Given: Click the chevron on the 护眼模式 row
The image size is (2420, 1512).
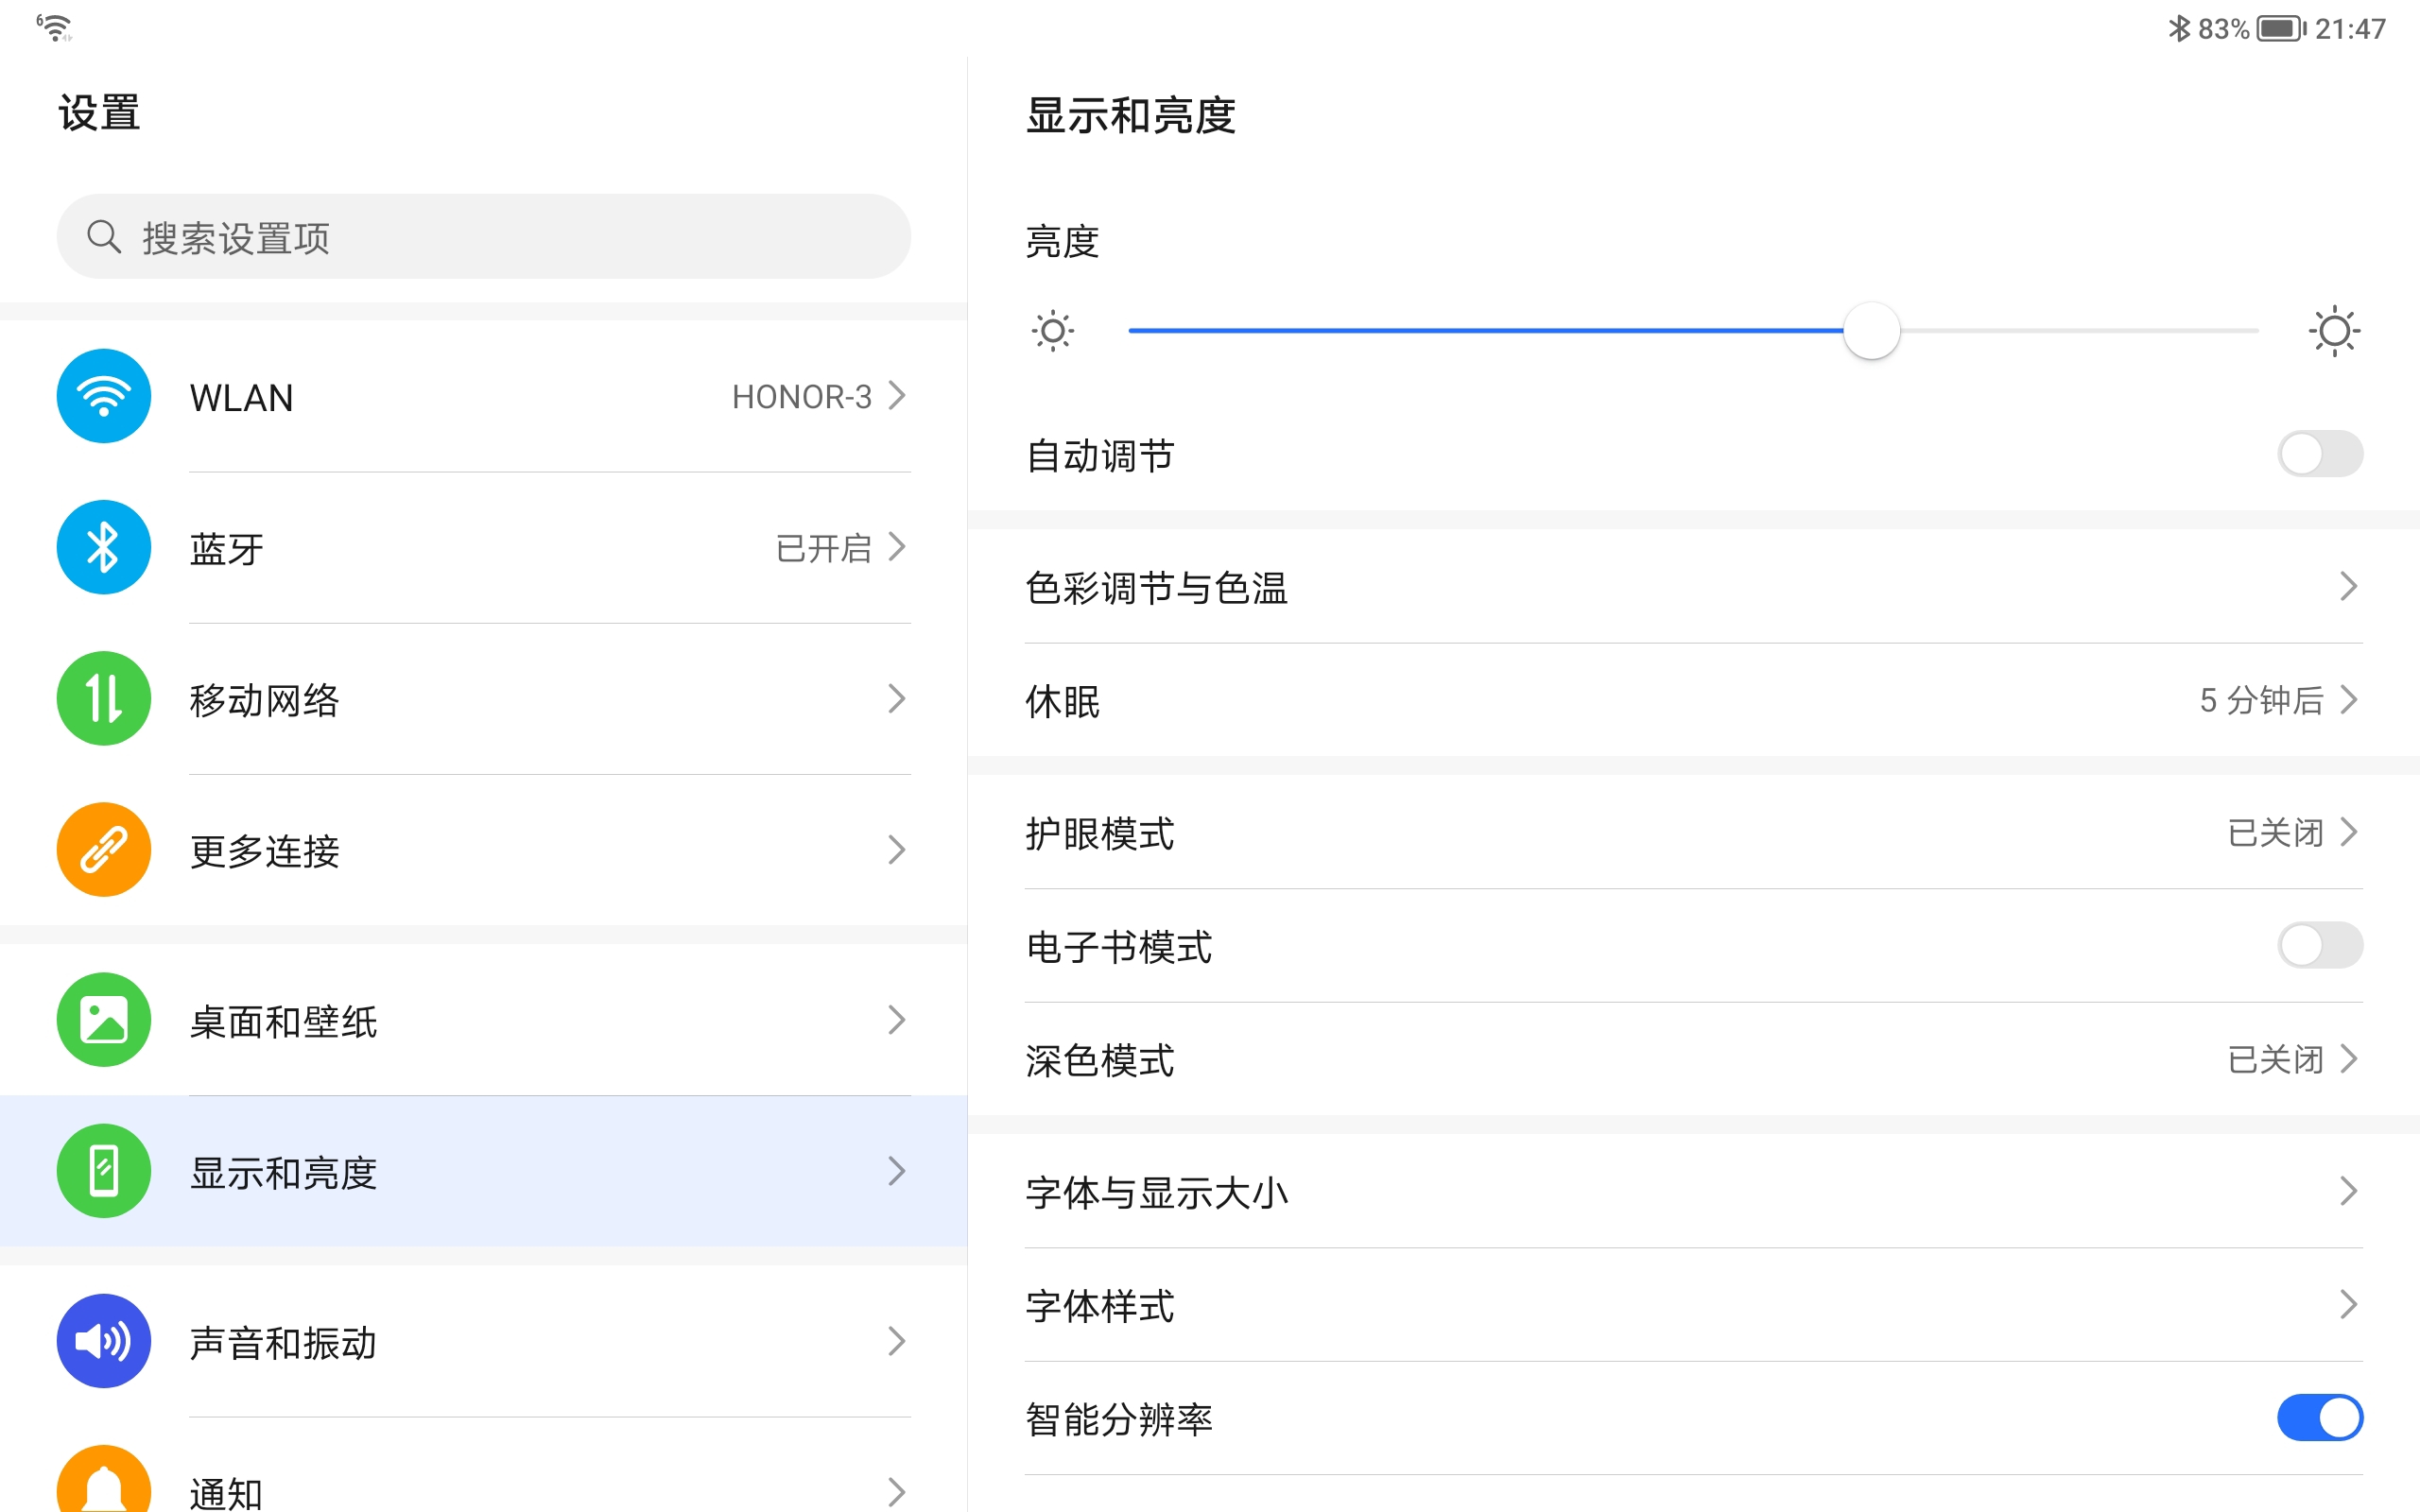Looking at the screenshot, I should [2348, 832].
